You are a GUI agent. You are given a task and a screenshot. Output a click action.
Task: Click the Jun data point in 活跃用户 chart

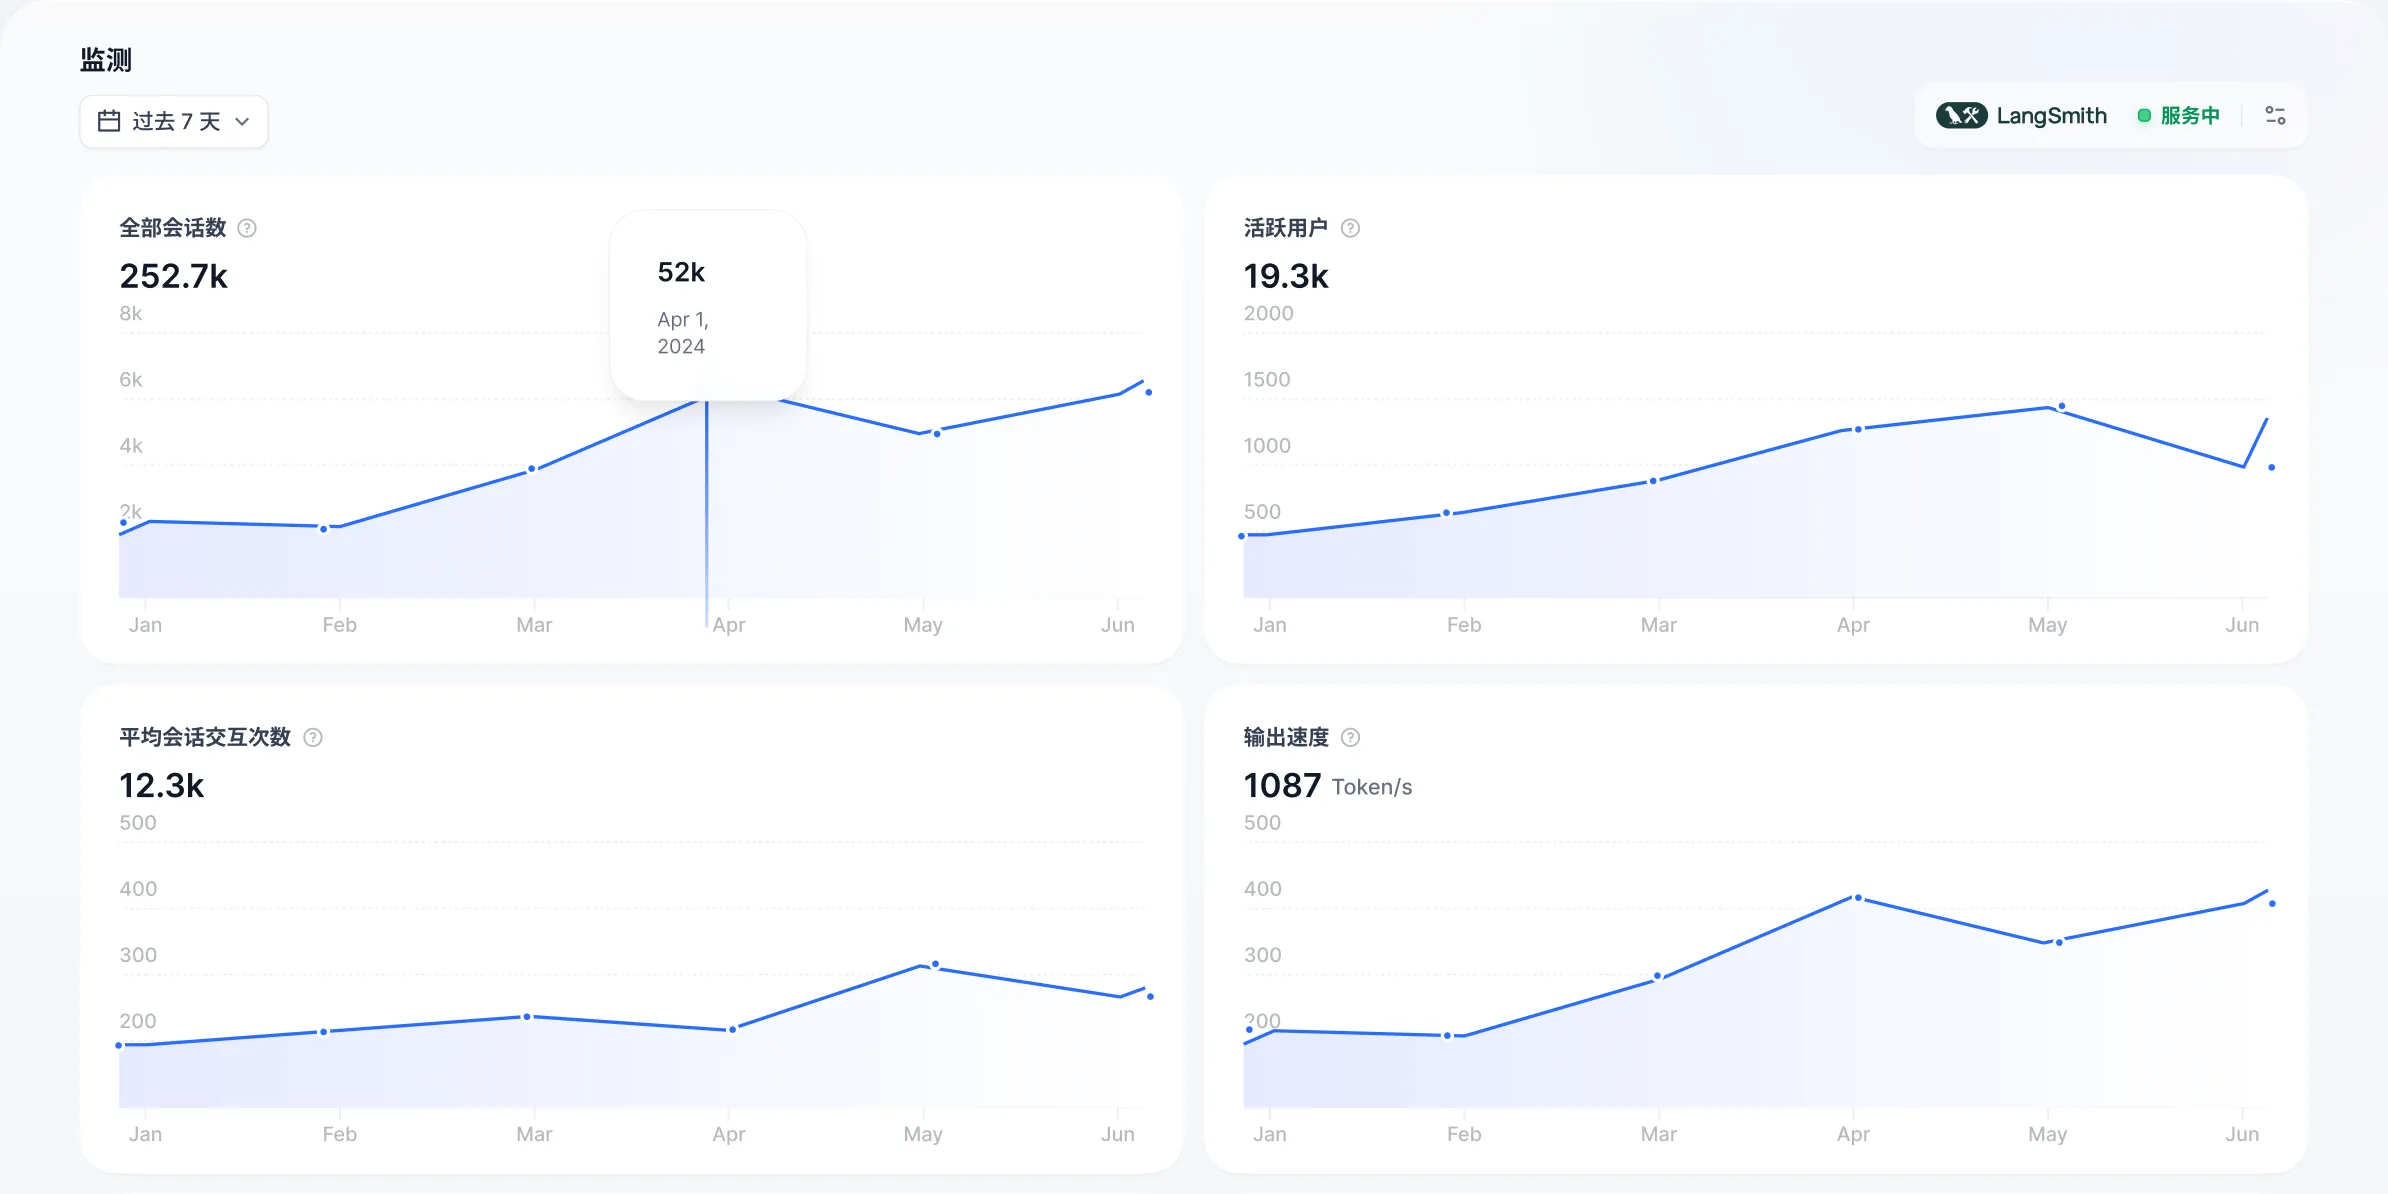tap(2272, 468)
